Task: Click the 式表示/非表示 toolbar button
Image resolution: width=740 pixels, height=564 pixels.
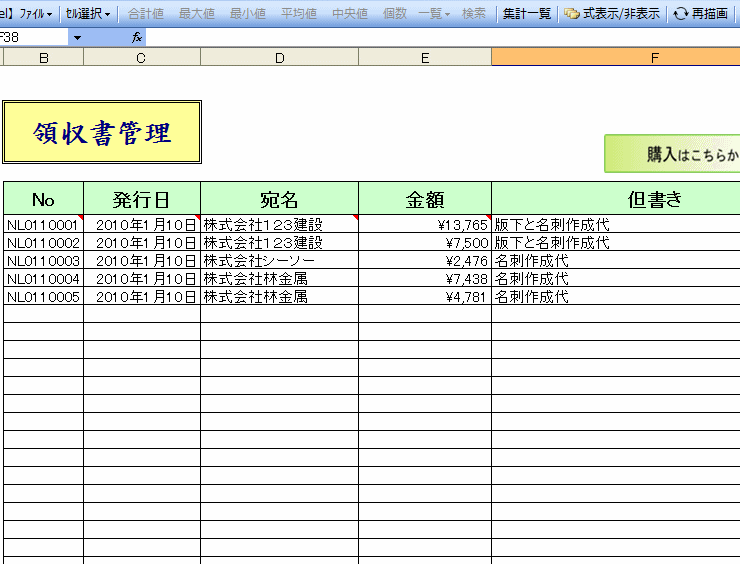Action: point(612,14)
